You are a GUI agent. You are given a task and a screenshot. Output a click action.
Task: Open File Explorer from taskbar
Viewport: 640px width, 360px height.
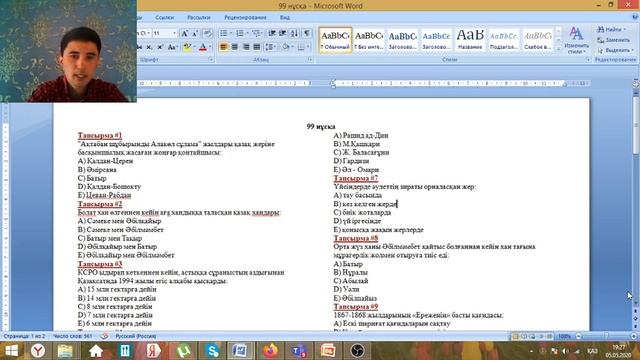point(65,351)
